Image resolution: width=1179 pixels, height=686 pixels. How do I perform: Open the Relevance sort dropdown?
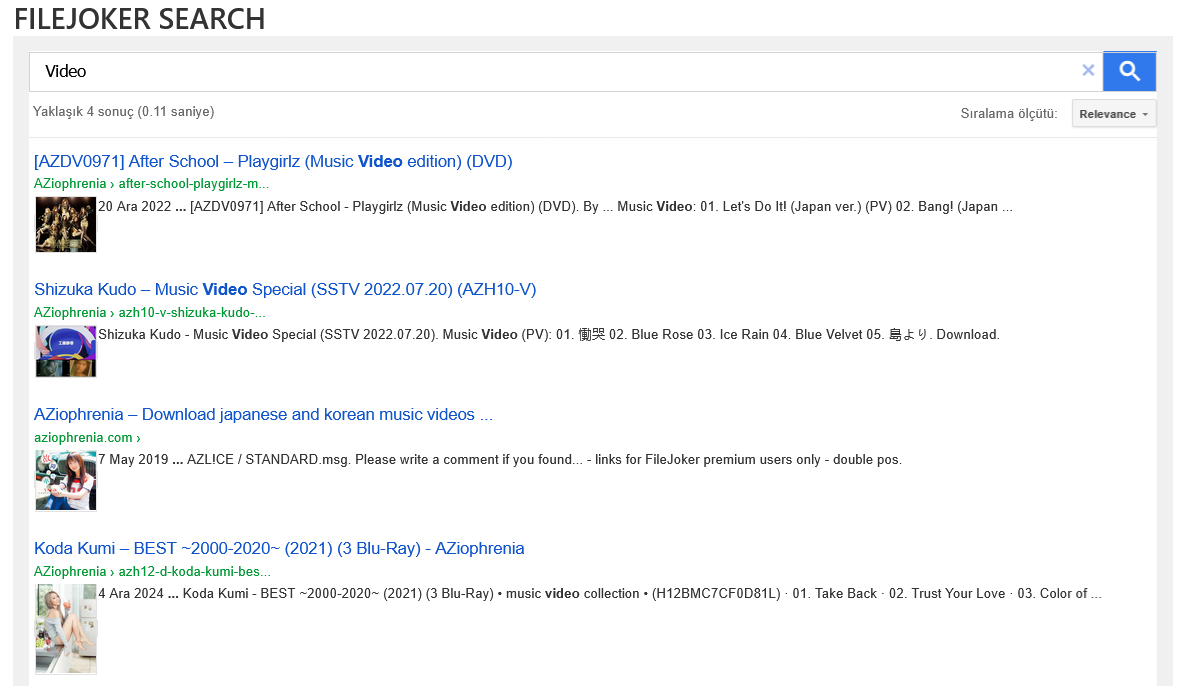point(1113,114)
